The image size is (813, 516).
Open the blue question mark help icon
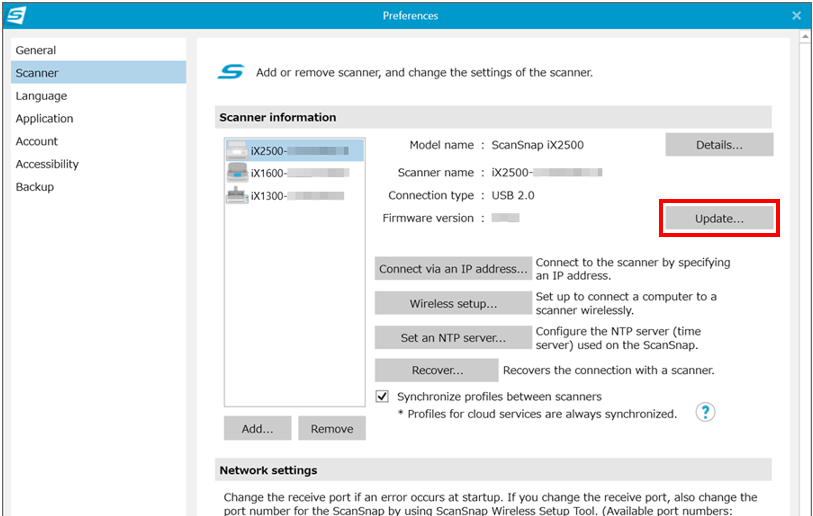coord(705,412)
